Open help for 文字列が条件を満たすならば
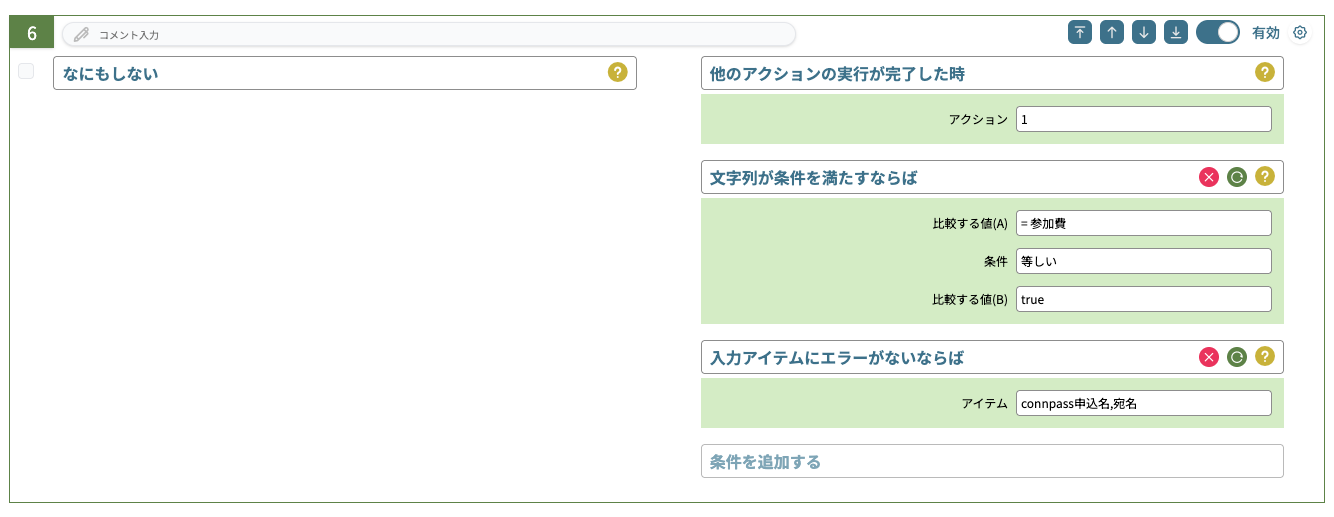The image size is (1334, 517). coord(1264,177)
